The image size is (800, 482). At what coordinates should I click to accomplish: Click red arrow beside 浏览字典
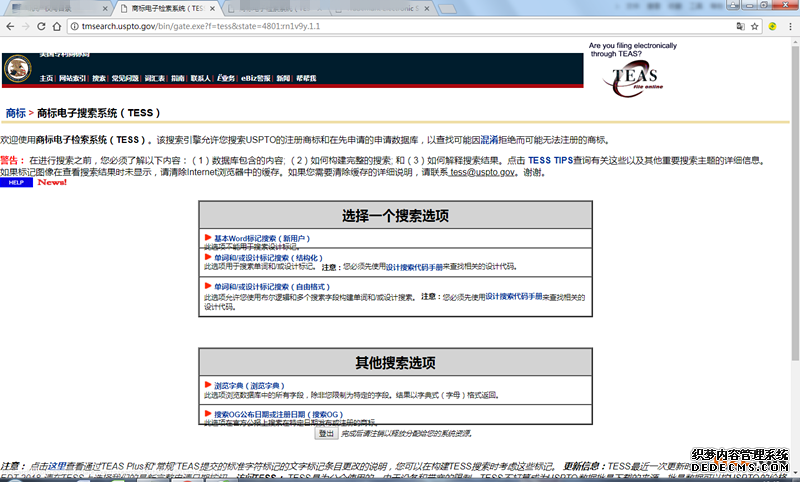click(208, 385)
